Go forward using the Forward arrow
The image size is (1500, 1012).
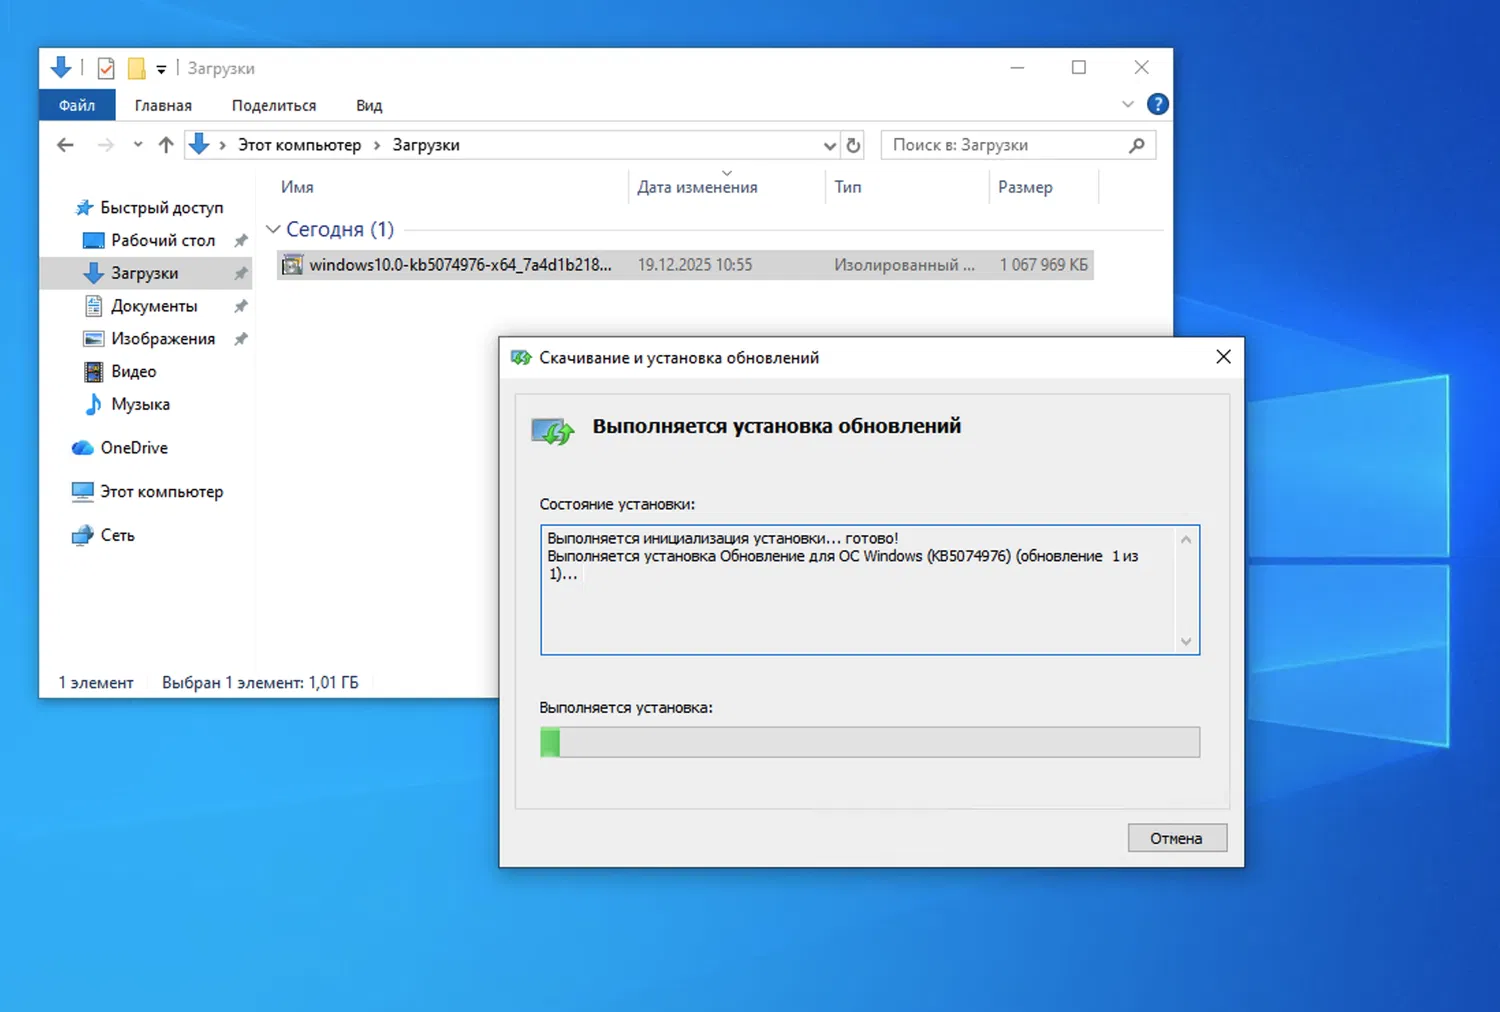click(105, 145)
